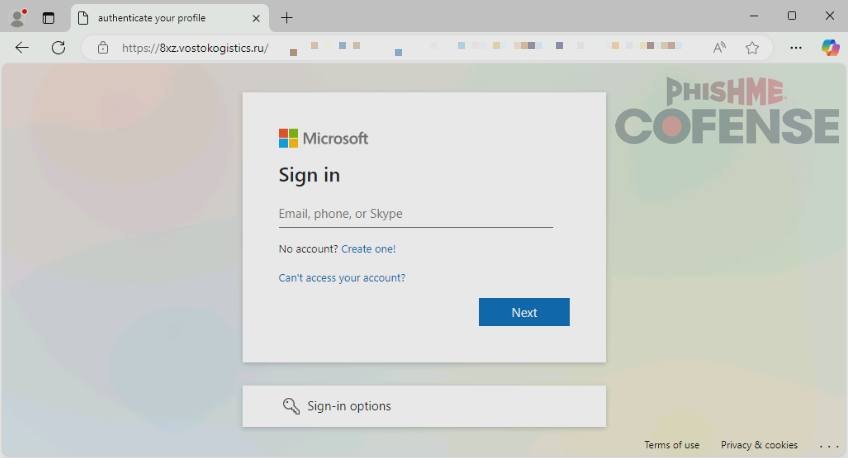Click the Email, phone, or Skype field
Image resolution: width=848 pixels, height=458 pixels.
pos(415,214)
